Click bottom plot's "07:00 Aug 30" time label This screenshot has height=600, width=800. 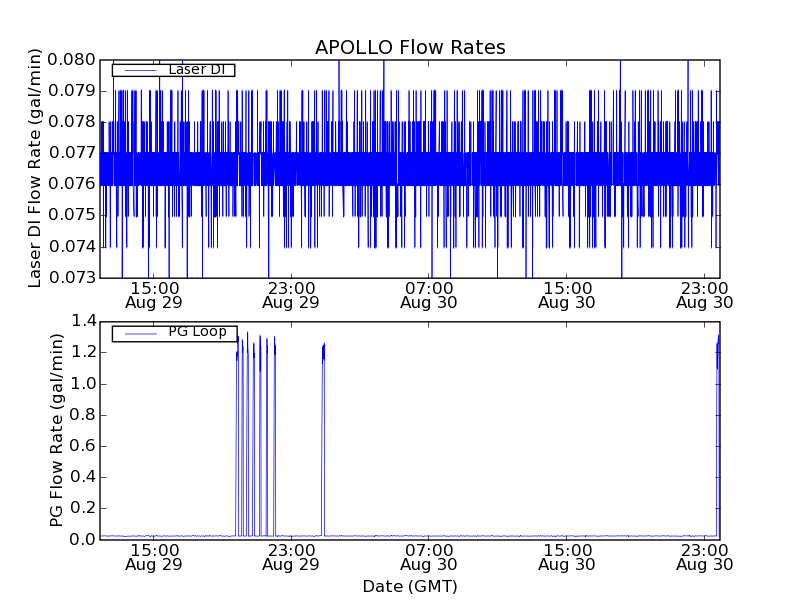(429, 557)
